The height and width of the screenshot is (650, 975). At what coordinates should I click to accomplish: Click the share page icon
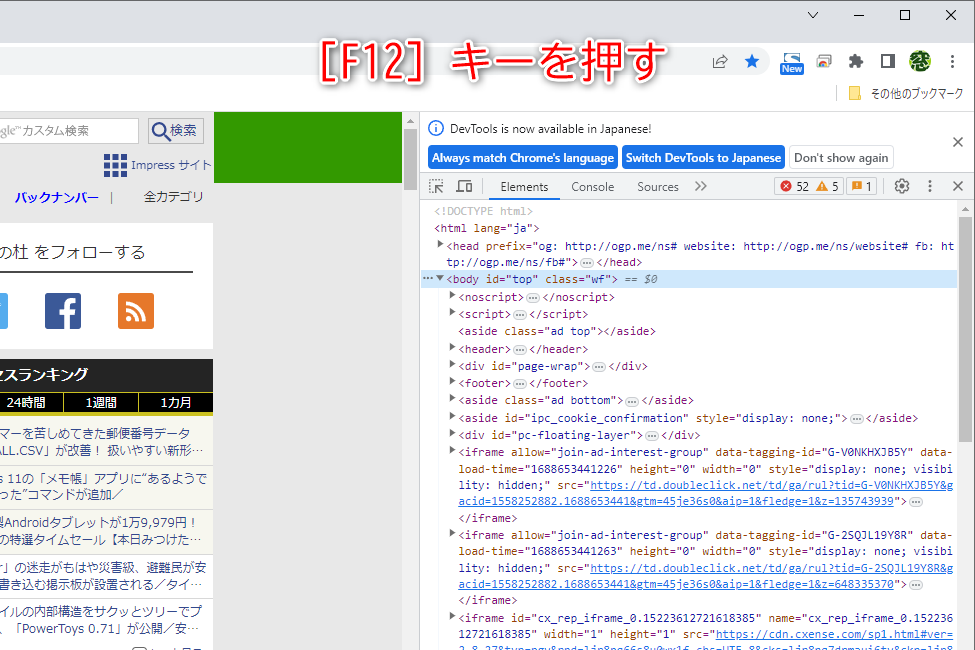[x=719, y=61]
